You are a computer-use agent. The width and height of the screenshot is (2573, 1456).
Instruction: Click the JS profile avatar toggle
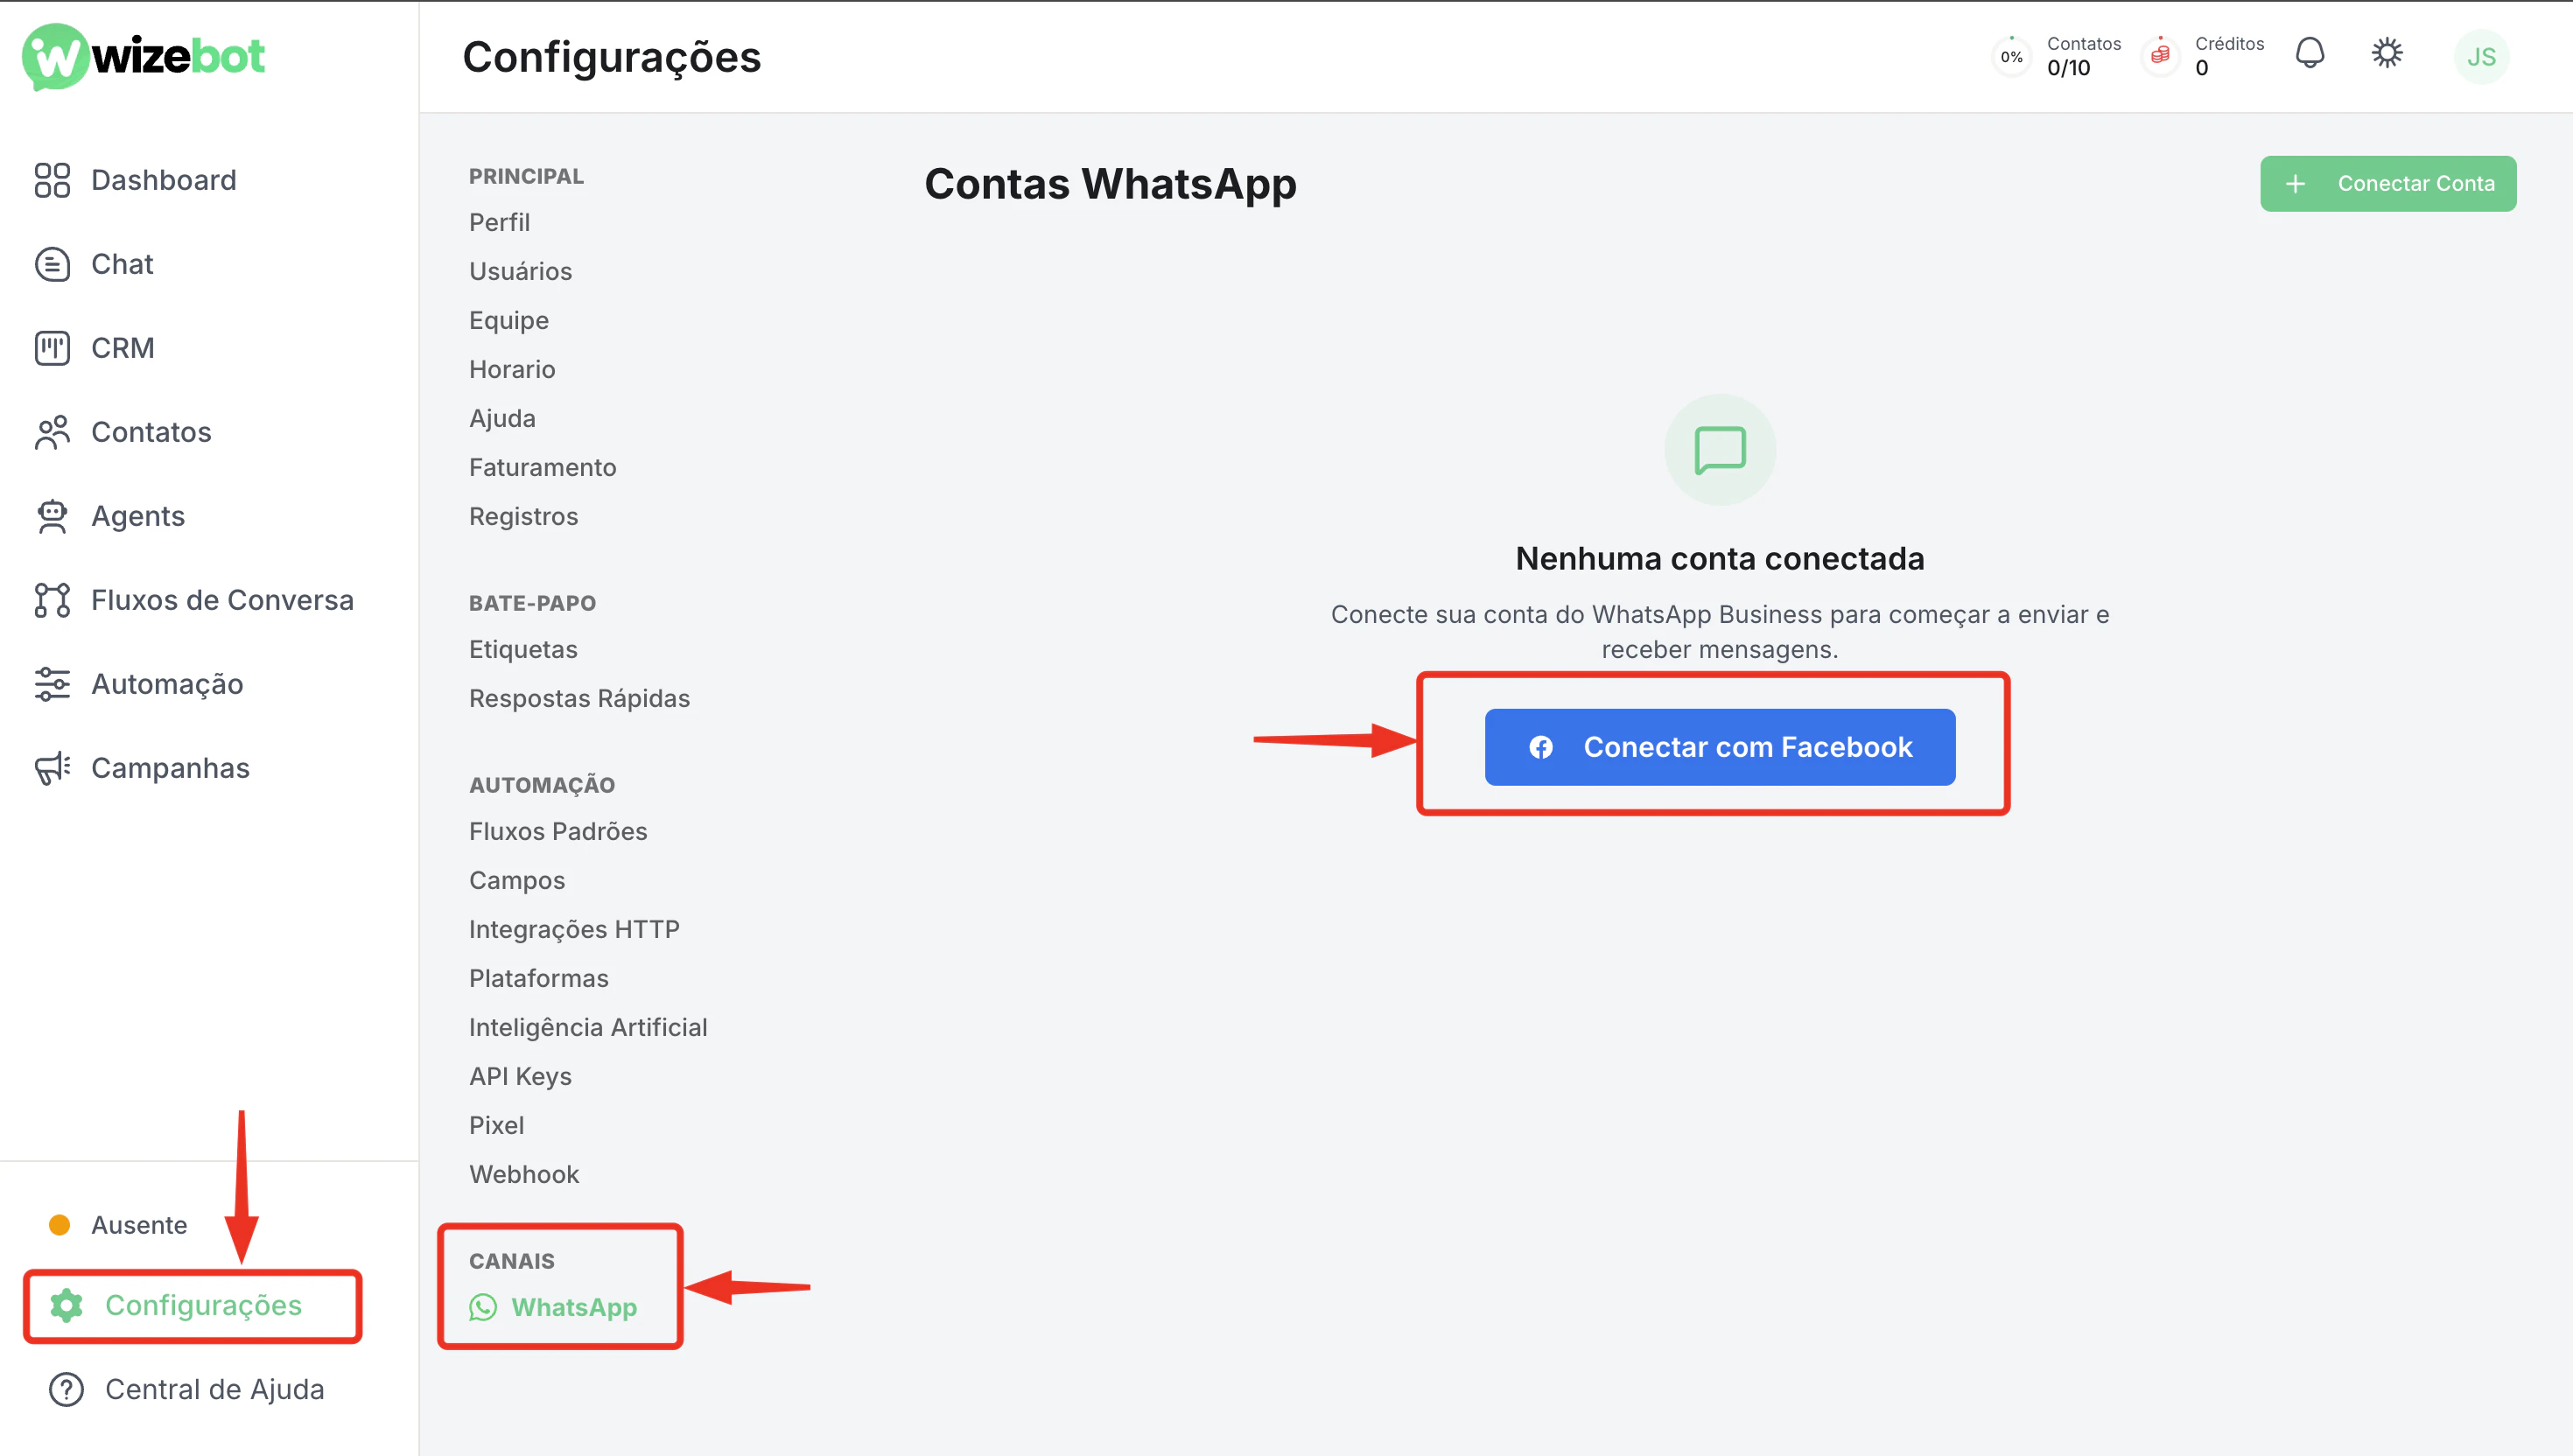tap(2481, 56)
